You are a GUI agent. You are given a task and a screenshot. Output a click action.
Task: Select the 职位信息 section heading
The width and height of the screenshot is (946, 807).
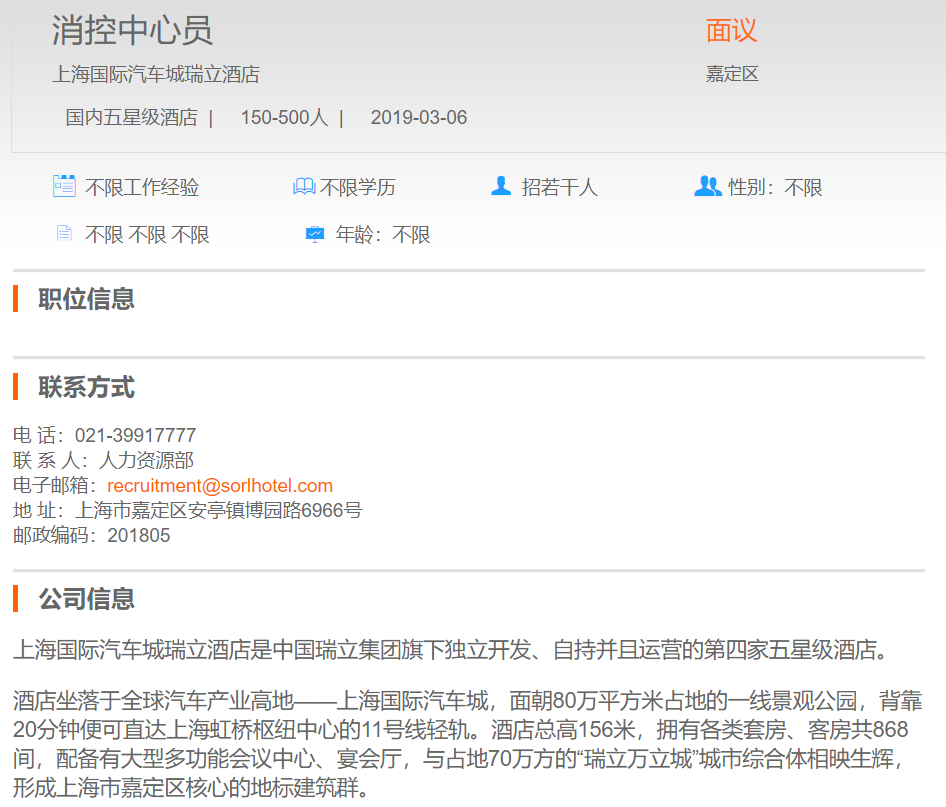[86, 299]
